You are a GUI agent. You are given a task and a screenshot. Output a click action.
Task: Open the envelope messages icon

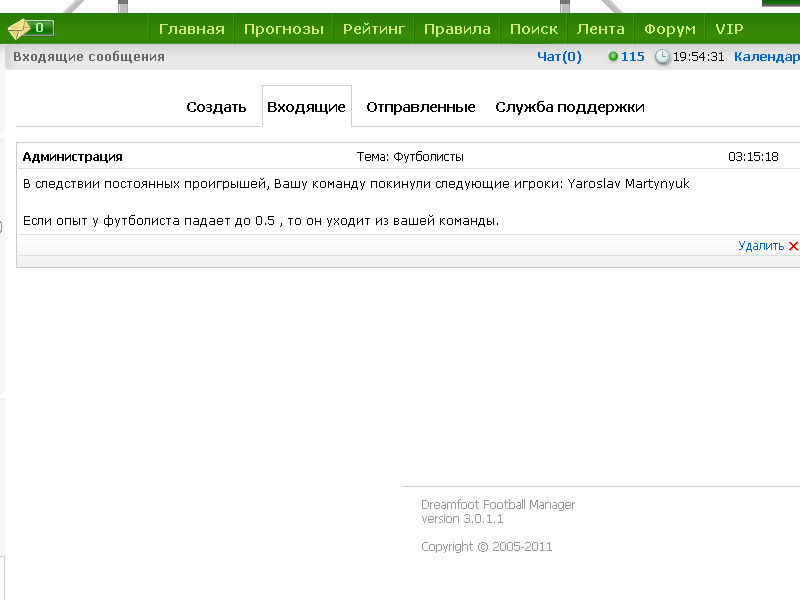coord(19,29)
